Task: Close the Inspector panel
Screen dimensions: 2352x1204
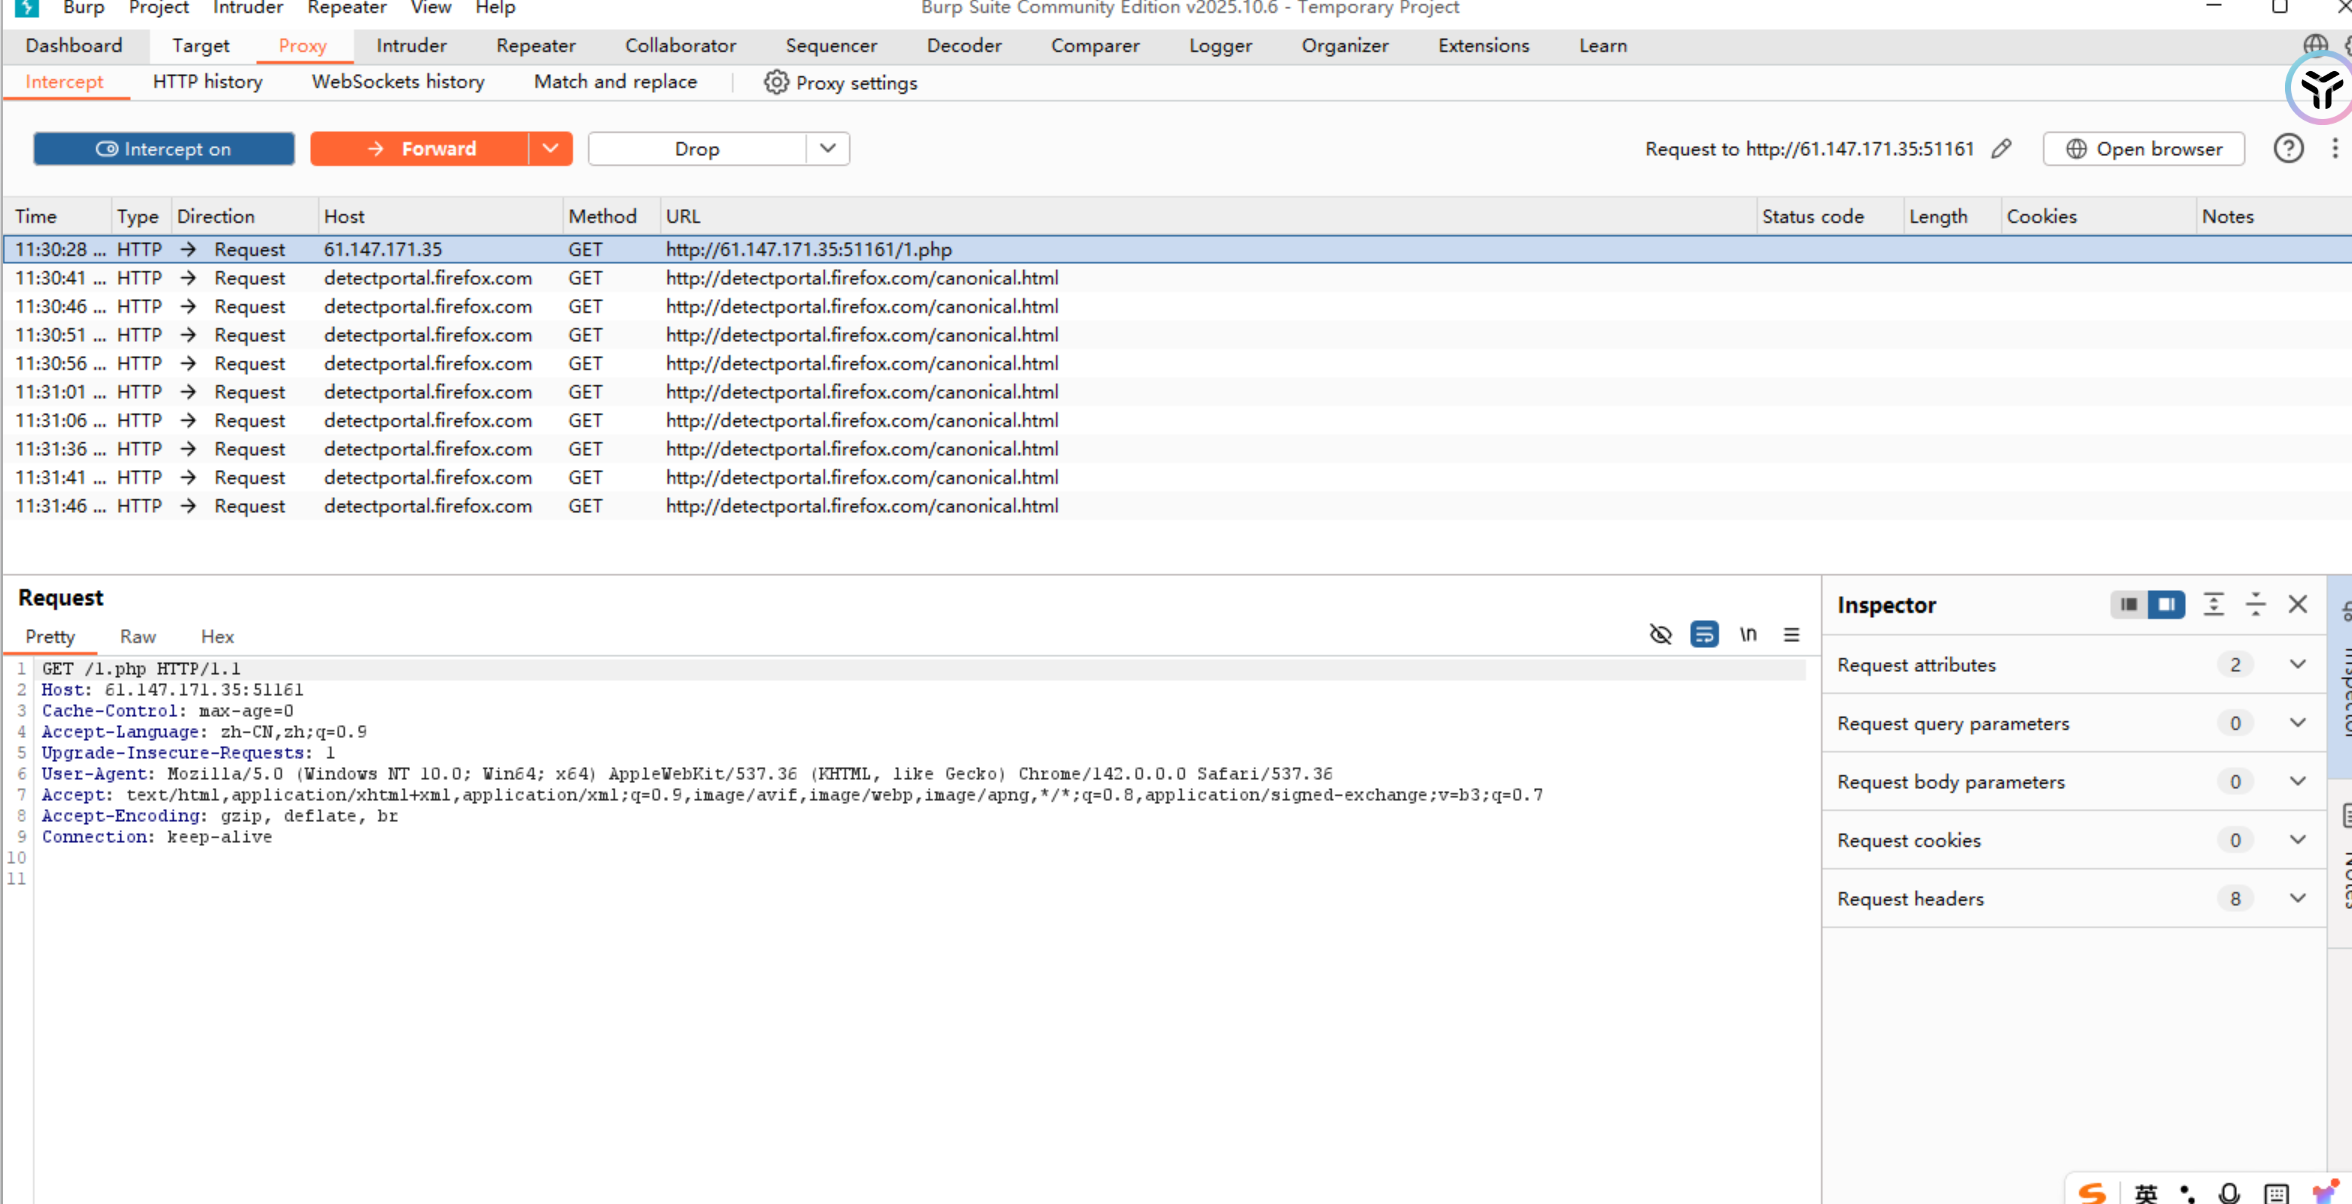Action: coord(2298,604)
